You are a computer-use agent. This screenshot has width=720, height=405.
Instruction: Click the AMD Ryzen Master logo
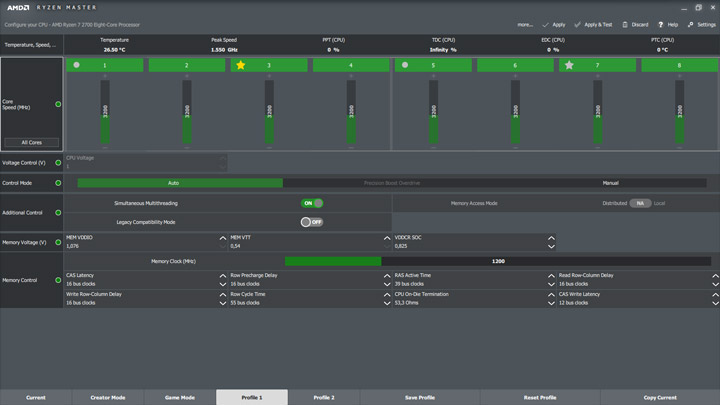point(51,7)
